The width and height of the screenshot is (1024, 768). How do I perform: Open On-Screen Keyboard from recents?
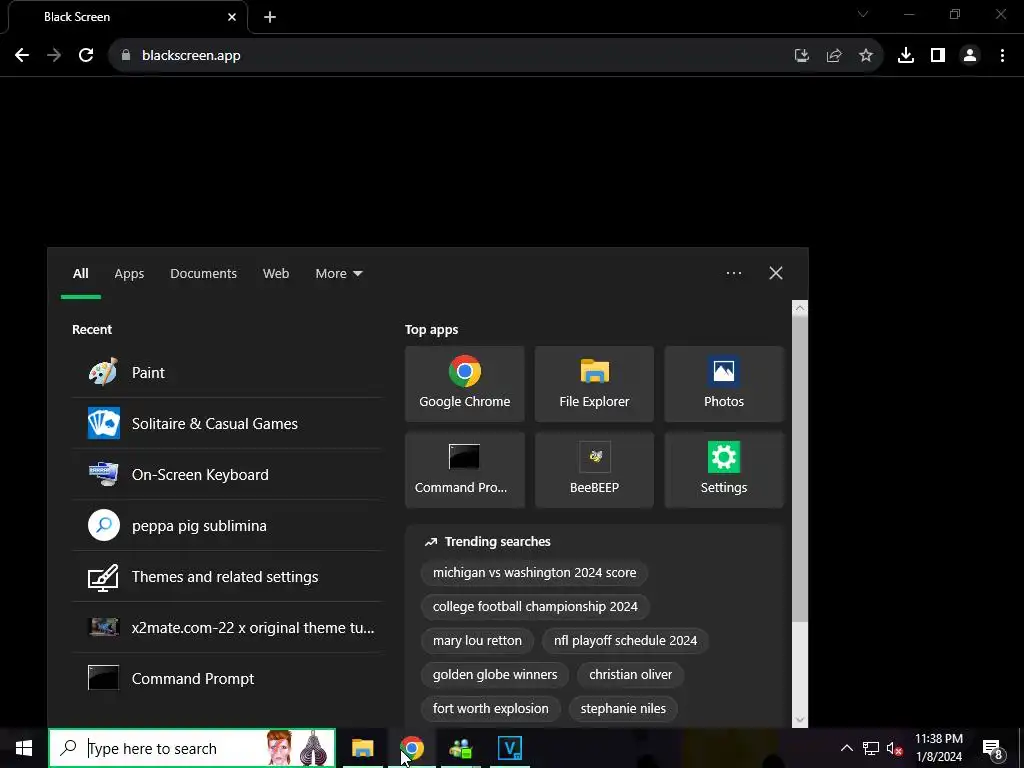tap(227, 475)
